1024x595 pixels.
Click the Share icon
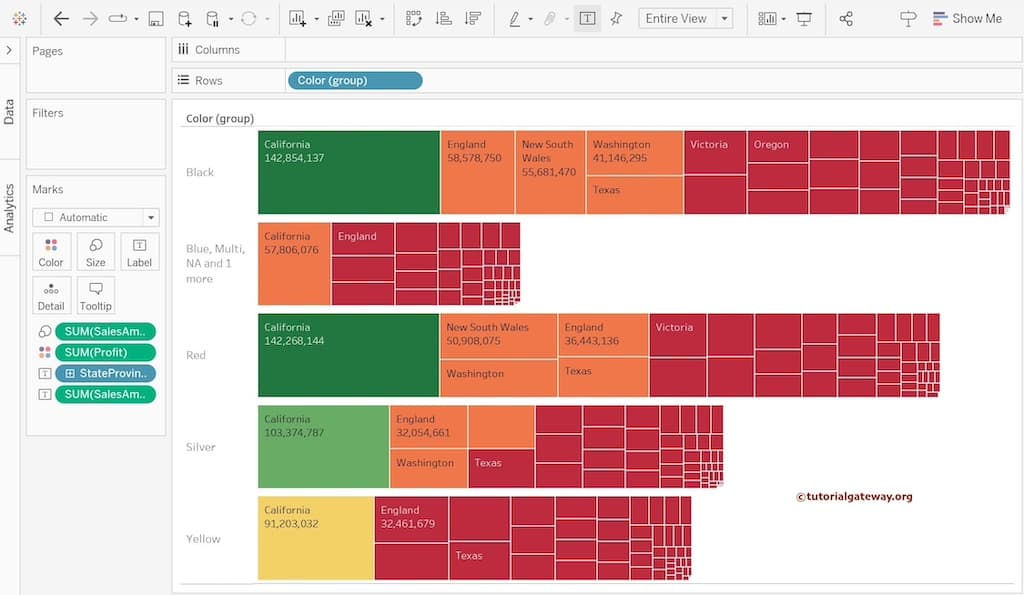846,19
